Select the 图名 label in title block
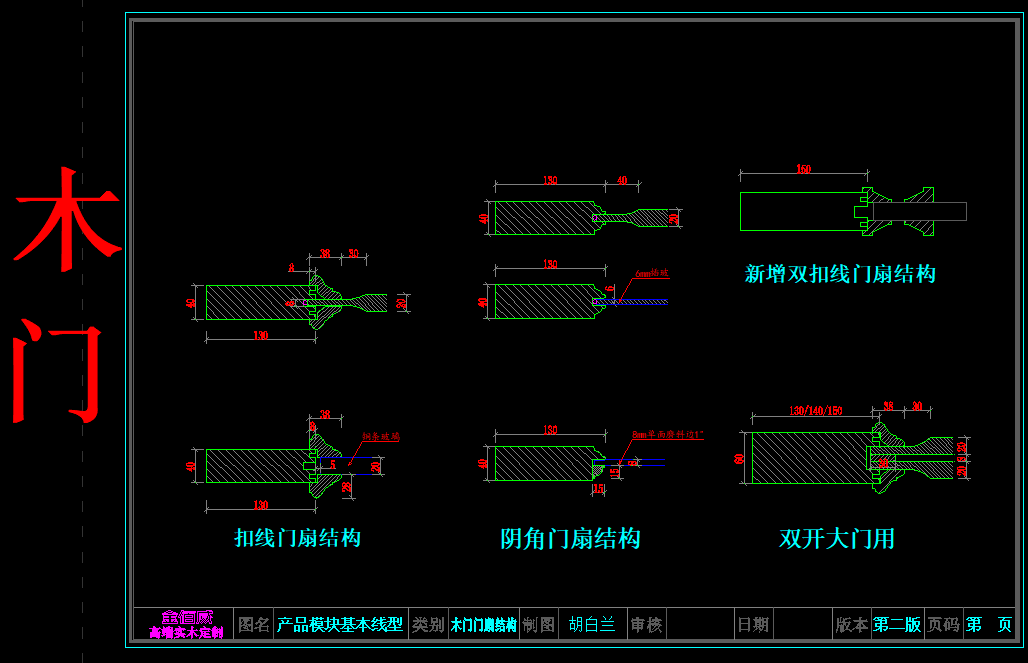This screenshot has height=663, width=1028. point(254,625)
